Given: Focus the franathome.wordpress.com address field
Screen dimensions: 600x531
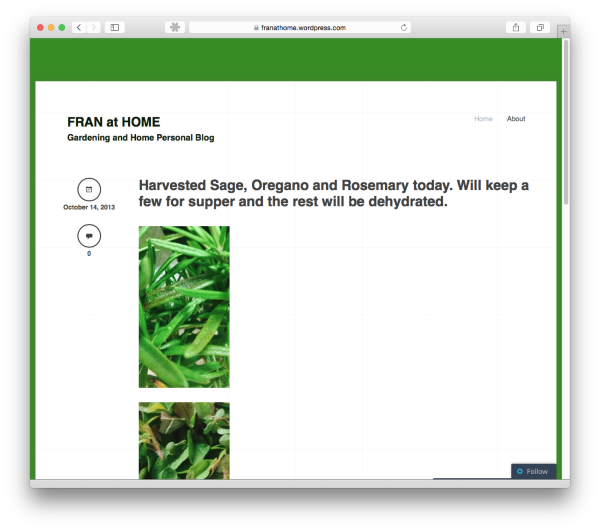Looking at the screenshot, I should pos(300,28).
